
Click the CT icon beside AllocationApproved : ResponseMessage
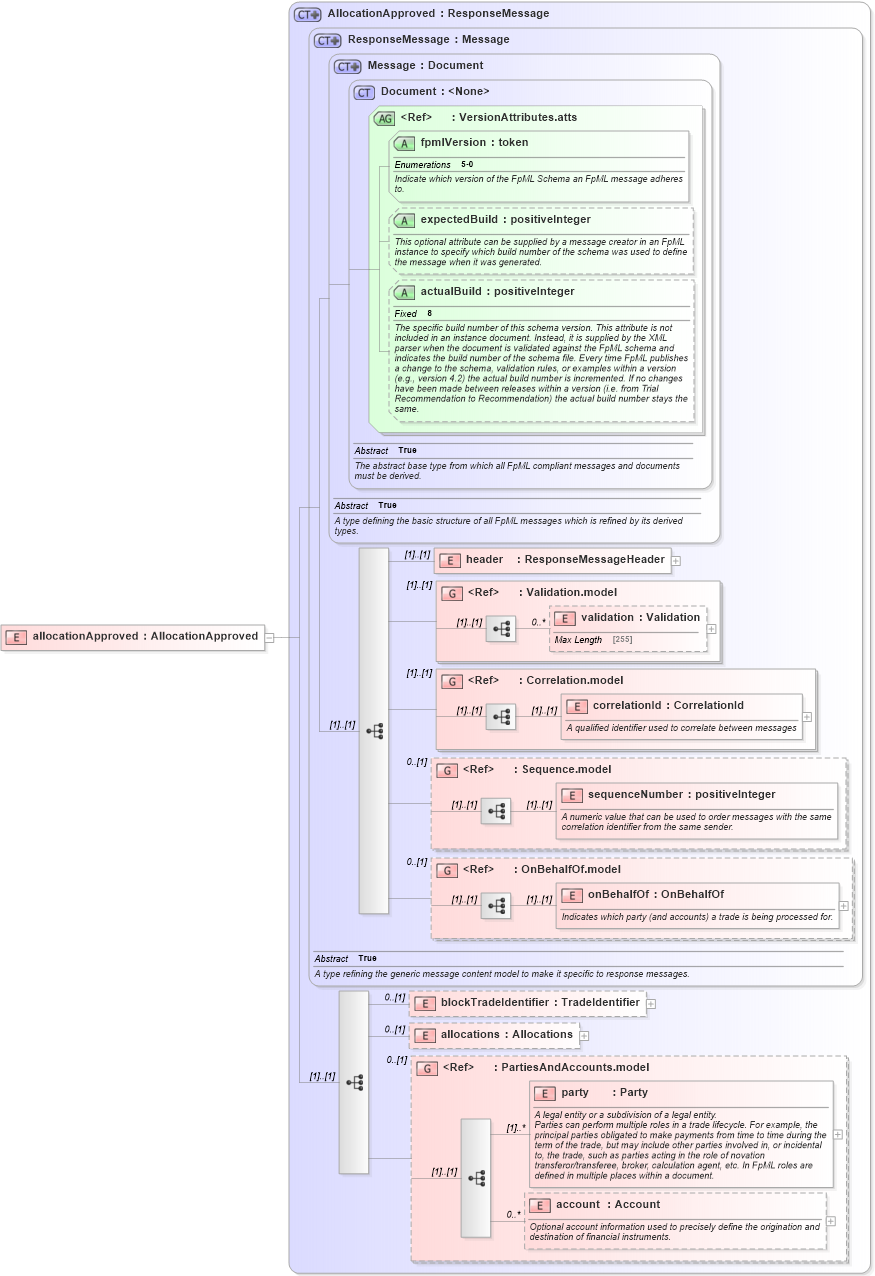coord(307,14)
